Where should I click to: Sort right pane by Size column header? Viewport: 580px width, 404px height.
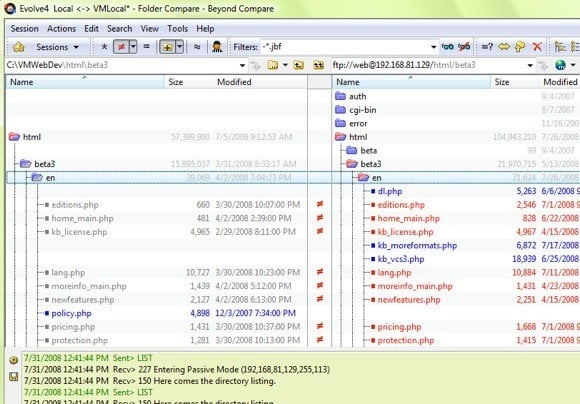point(515,82)
